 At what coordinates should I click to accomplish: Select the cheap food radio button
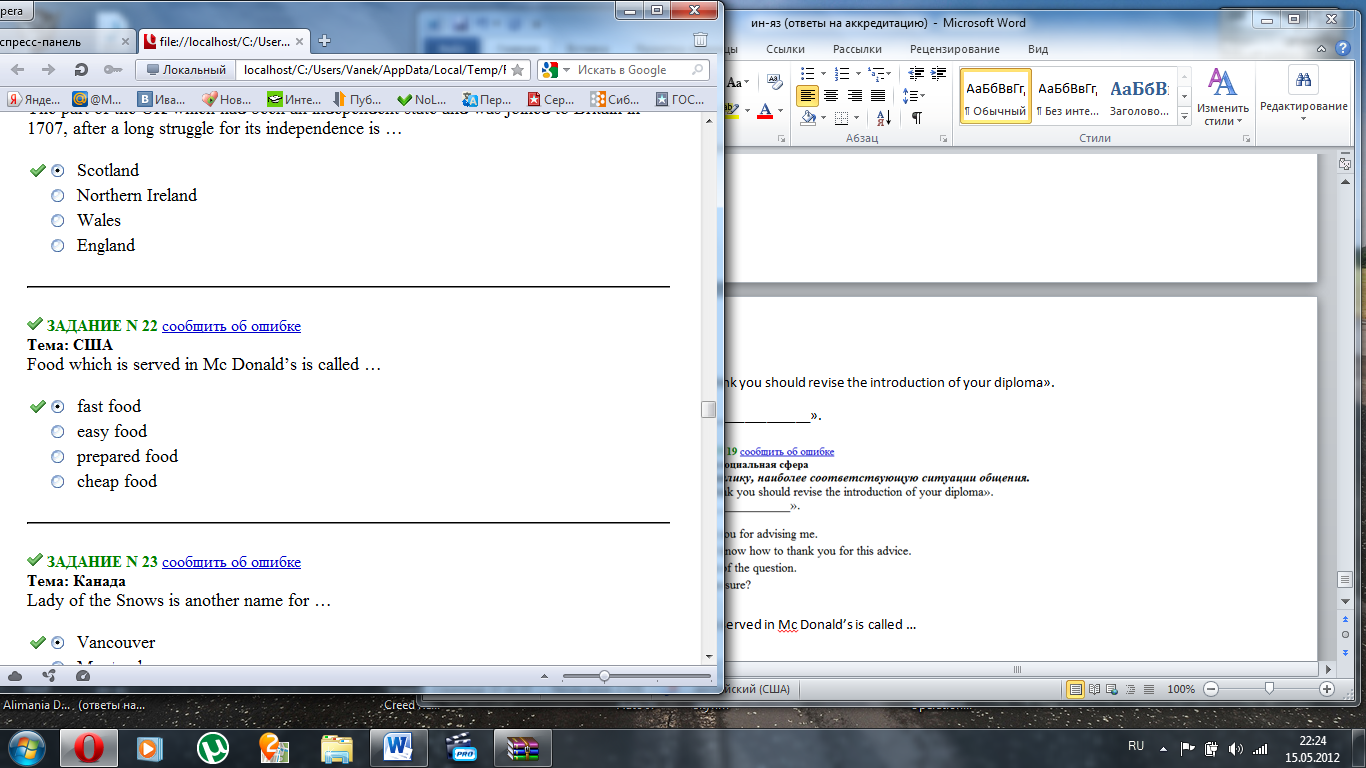[58, 482]
